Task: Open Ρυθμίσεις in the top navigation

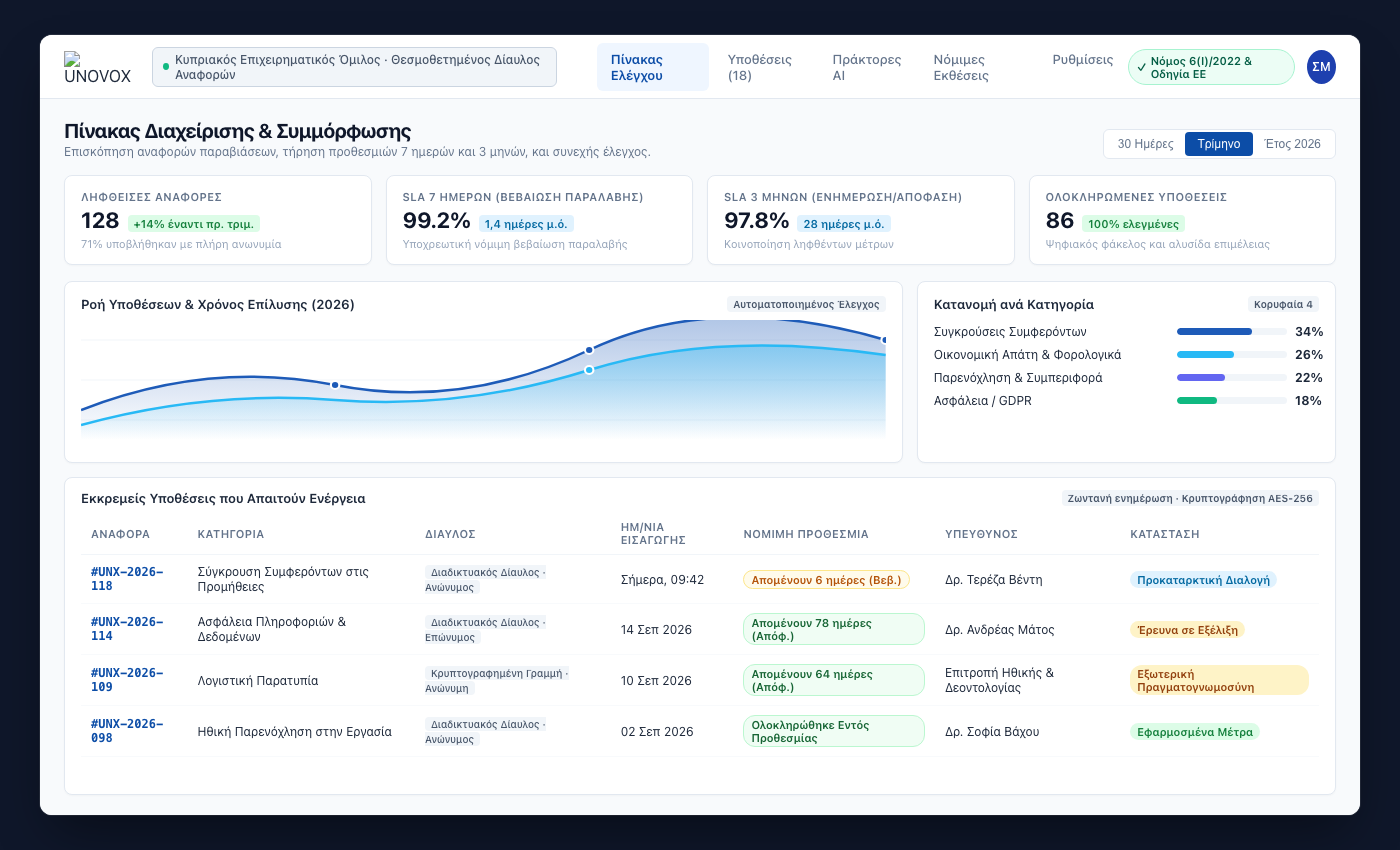Action: pyautogui.click(x=1083, y=60)
